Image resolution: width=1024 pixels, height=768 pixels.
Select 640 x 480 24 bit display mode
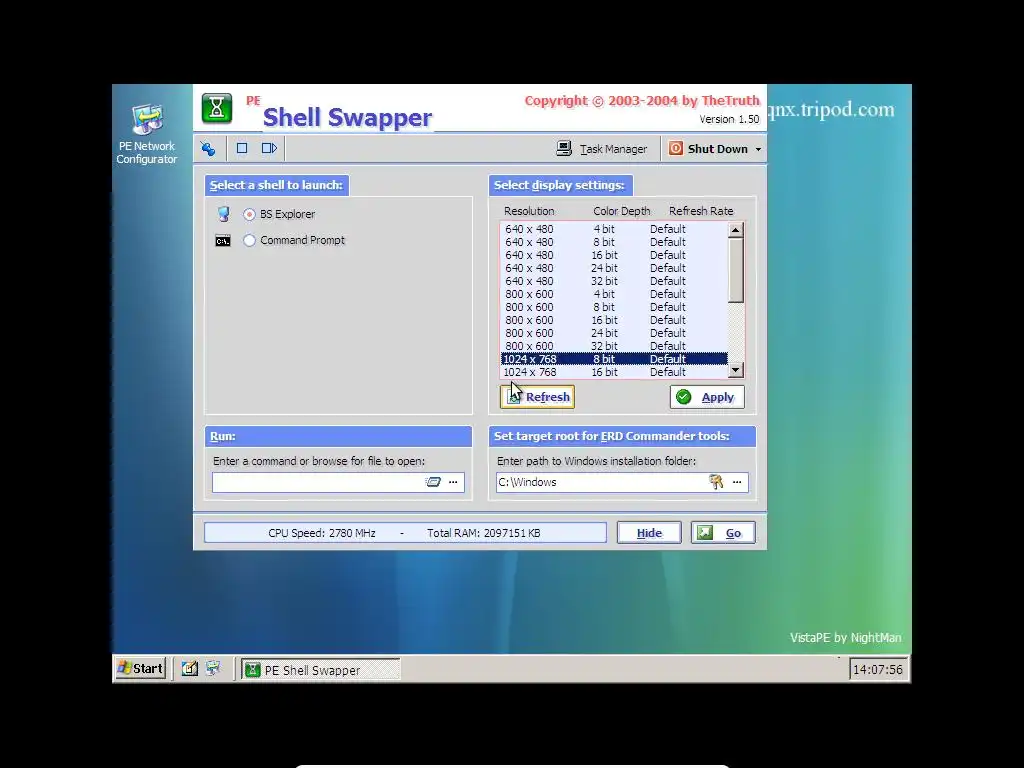614,268
